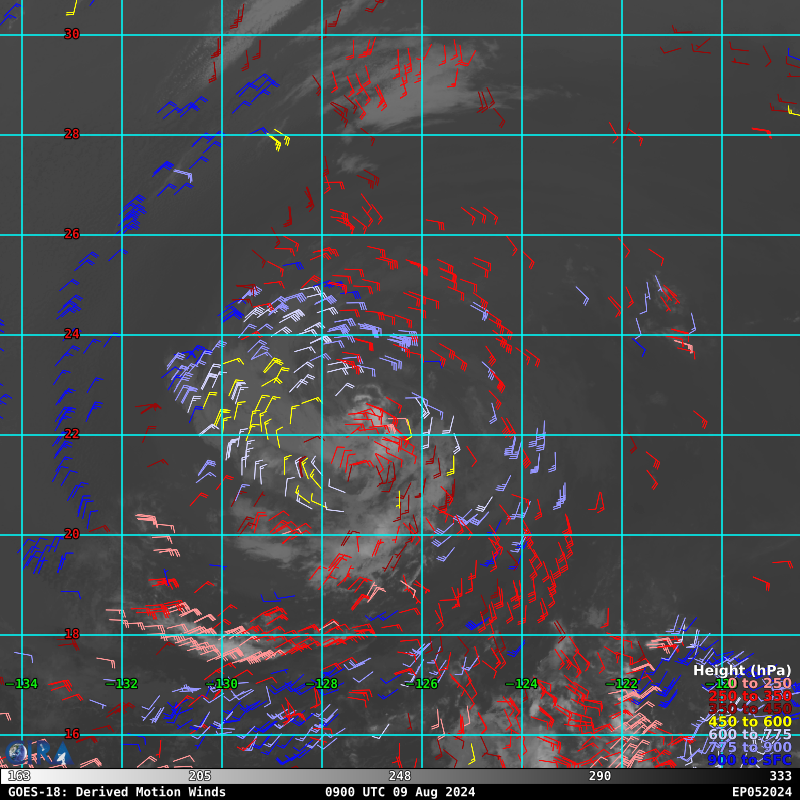Click the EP052024 storm identifier
The image size is (800, 800).
tap(761, 792)
